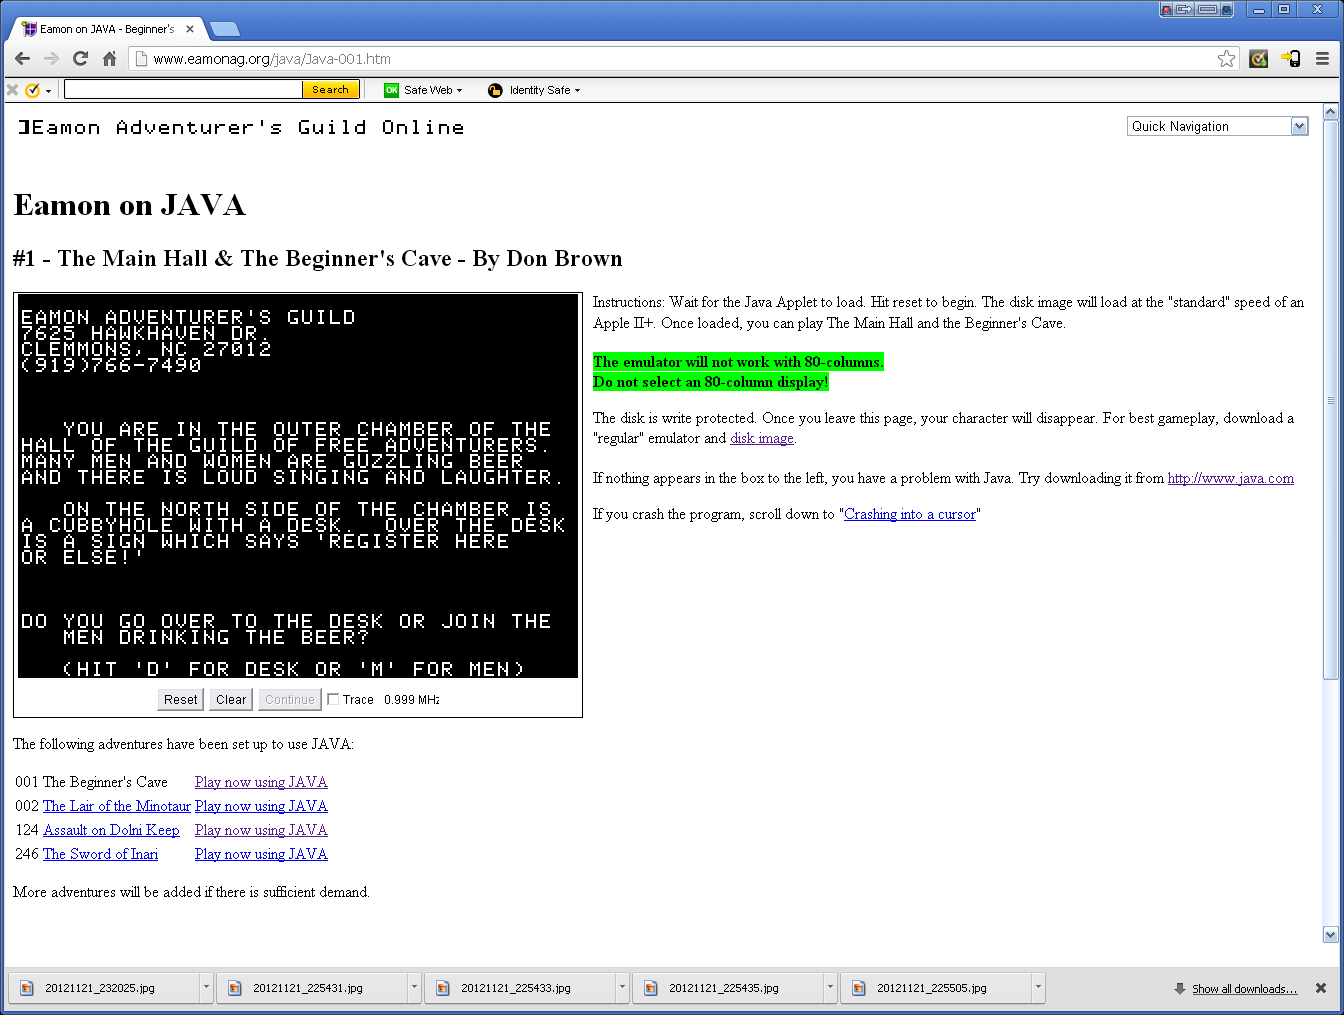Open the Norton checkmark logo menu

(x=38, y=90)
